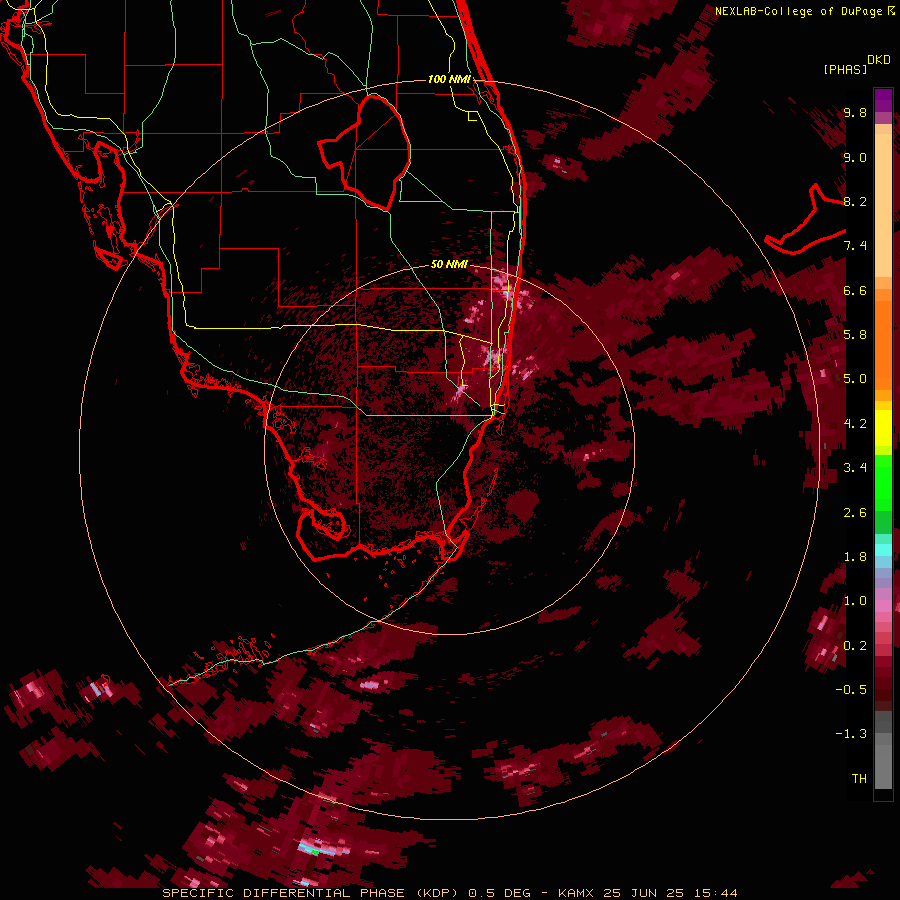Image resolution: width=900 pixels, height=900 pixels.
Task: Click the DKD [PHAS] scale title
Action: click(857, 64)
